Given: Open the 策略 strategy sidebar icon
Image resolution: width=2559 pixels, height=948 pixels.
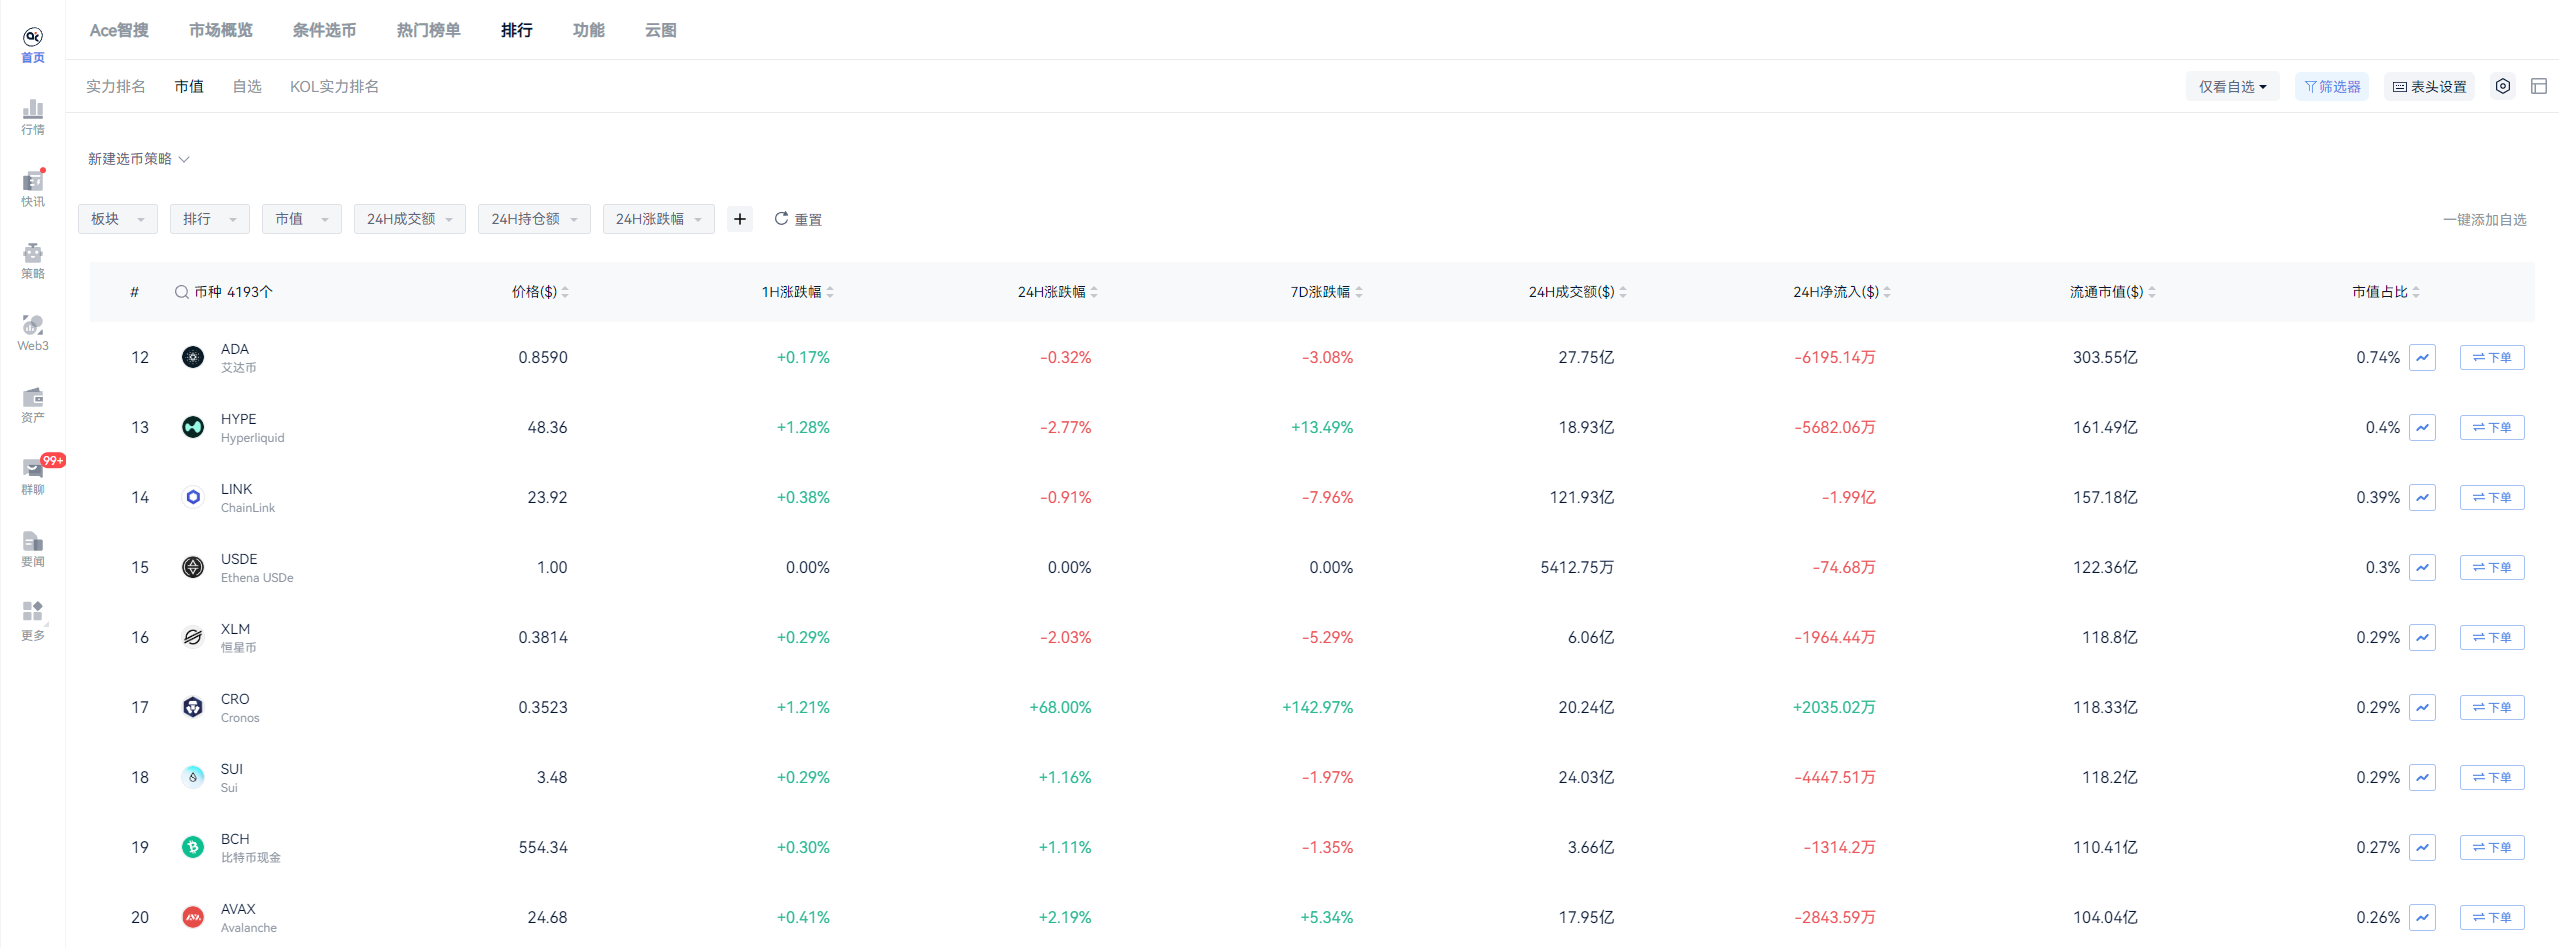Looking at the screenshot, I should click(33, 261).
